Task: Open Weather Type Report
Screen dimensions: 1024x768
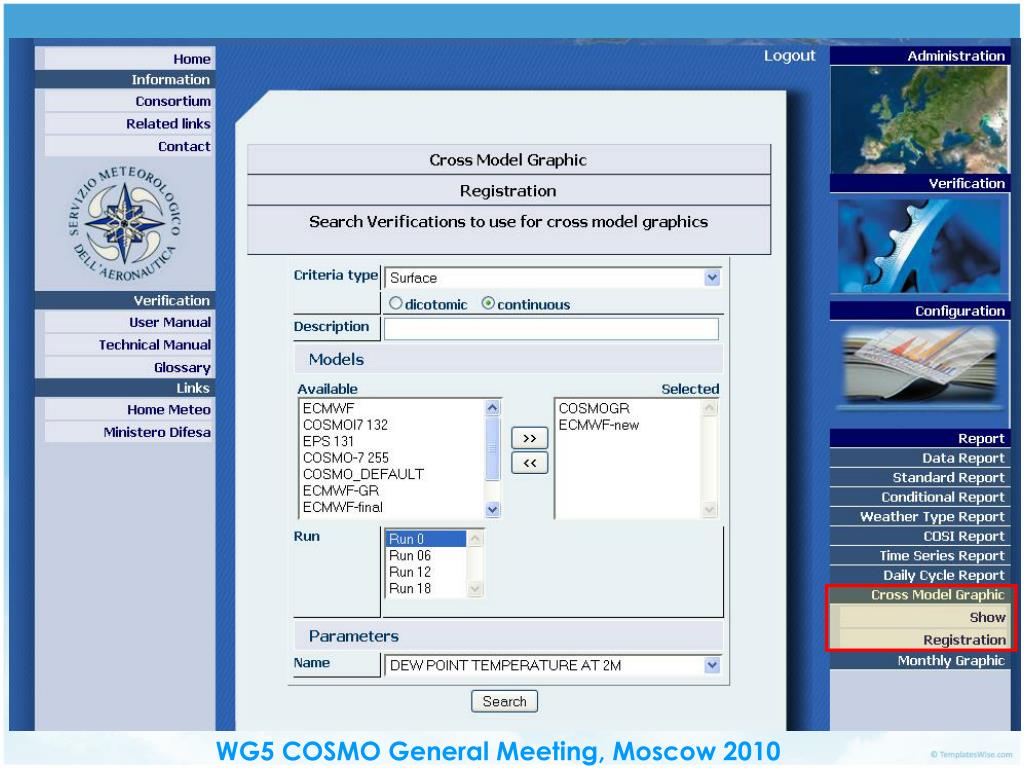Action: [x=920, y=517]
